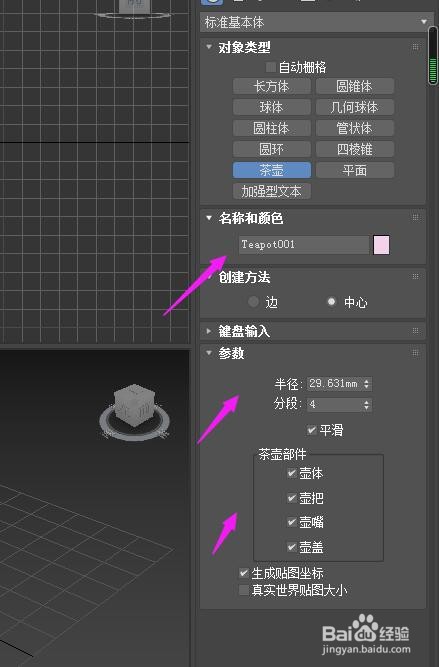The image size is (439, 667).
Task: Click the command panel vertical scrollbar
Action: click(x=433, y=55)
